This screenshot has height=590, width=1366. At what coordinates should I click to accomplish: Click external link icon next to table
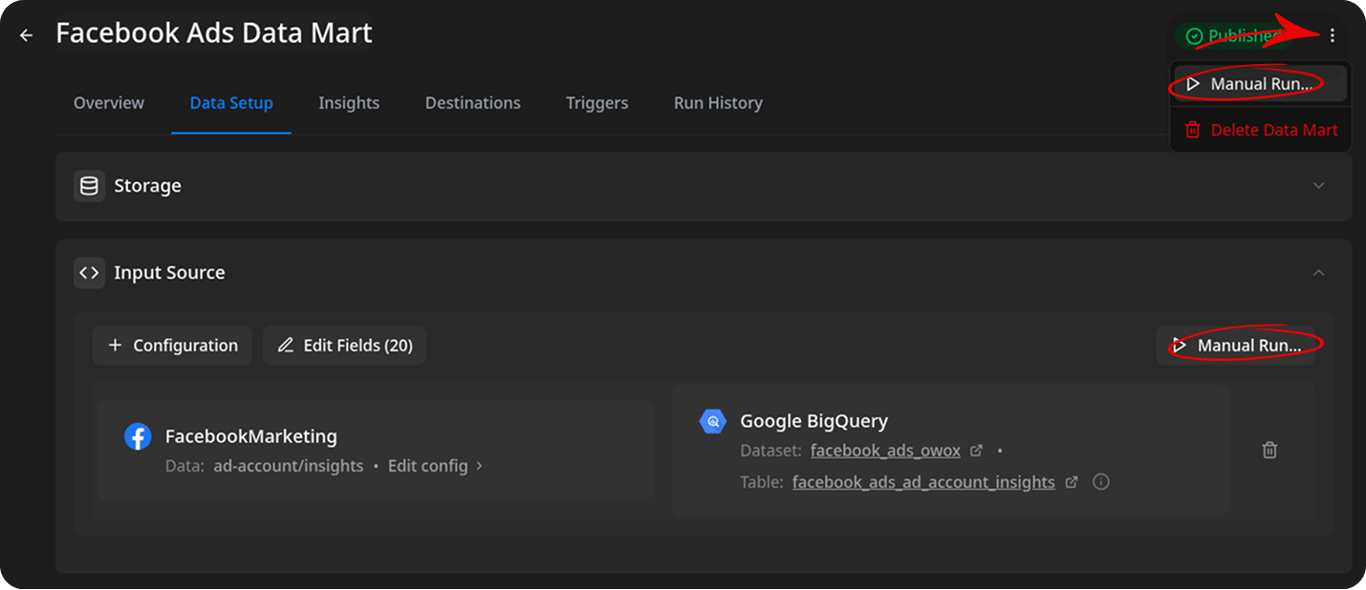[x=1071, y=482]
